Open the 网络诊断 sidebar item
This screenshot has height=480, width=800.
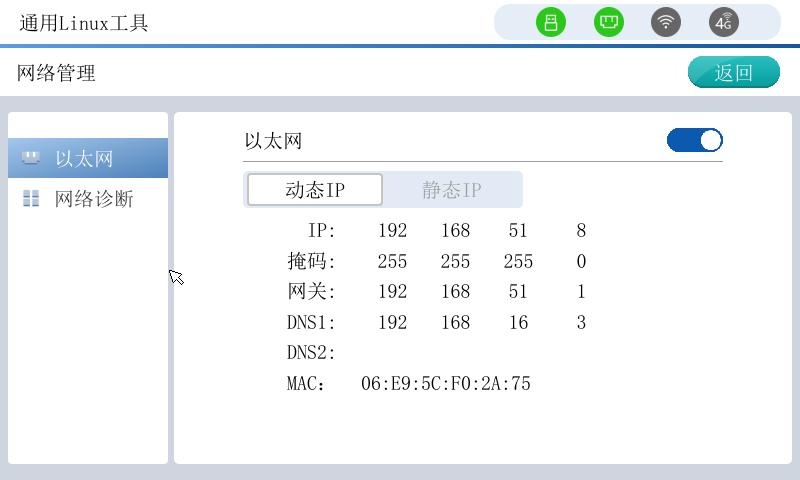(93, 199)
